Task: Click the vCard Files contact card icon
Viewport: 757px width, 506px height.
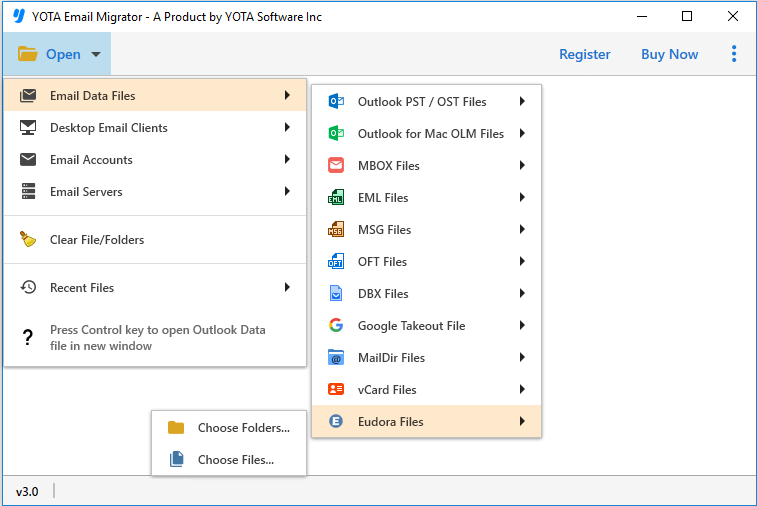Action: point(336,389)
